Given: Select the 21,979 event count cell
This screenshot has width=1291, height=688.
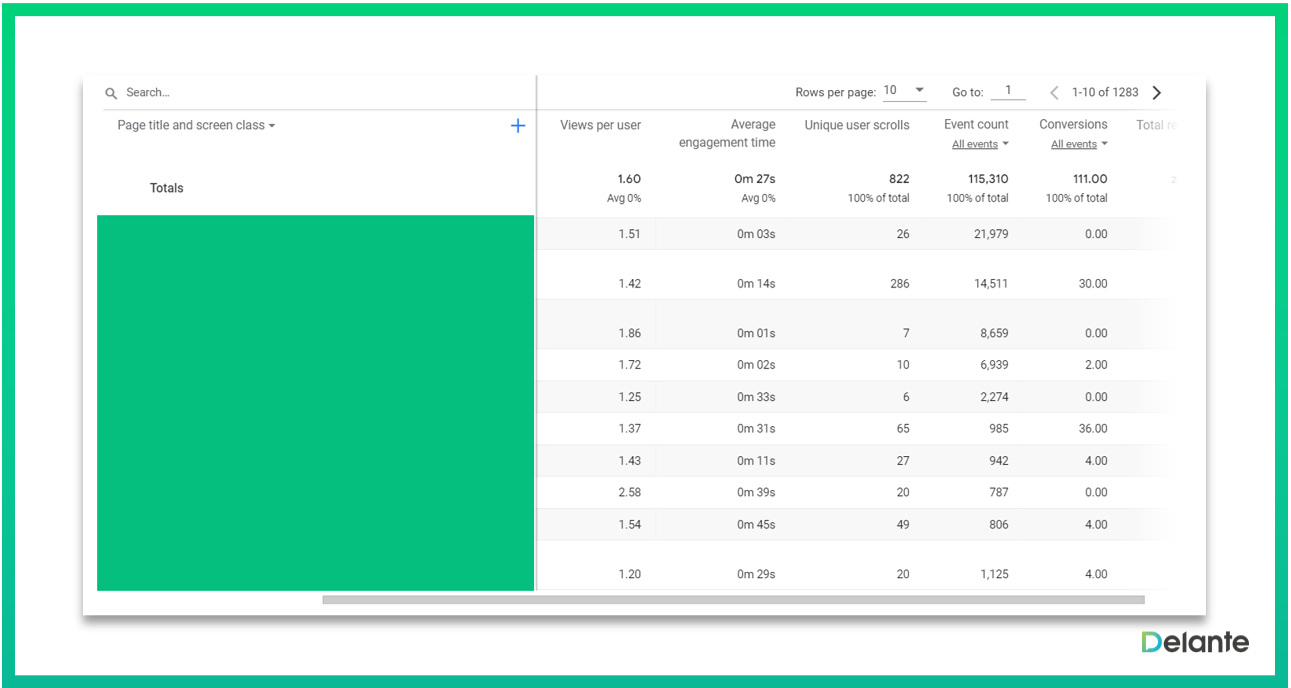Looking at the screenshot, I should point(991,234).
